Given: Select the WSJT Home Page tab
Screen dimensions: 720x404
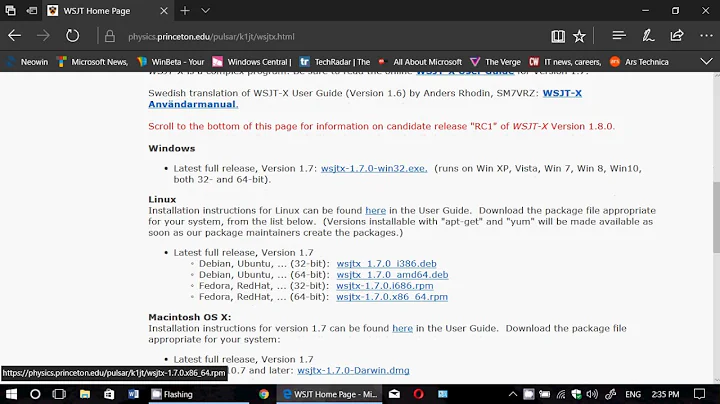Looking at the screenshot, I should click(x=108, y=11).
